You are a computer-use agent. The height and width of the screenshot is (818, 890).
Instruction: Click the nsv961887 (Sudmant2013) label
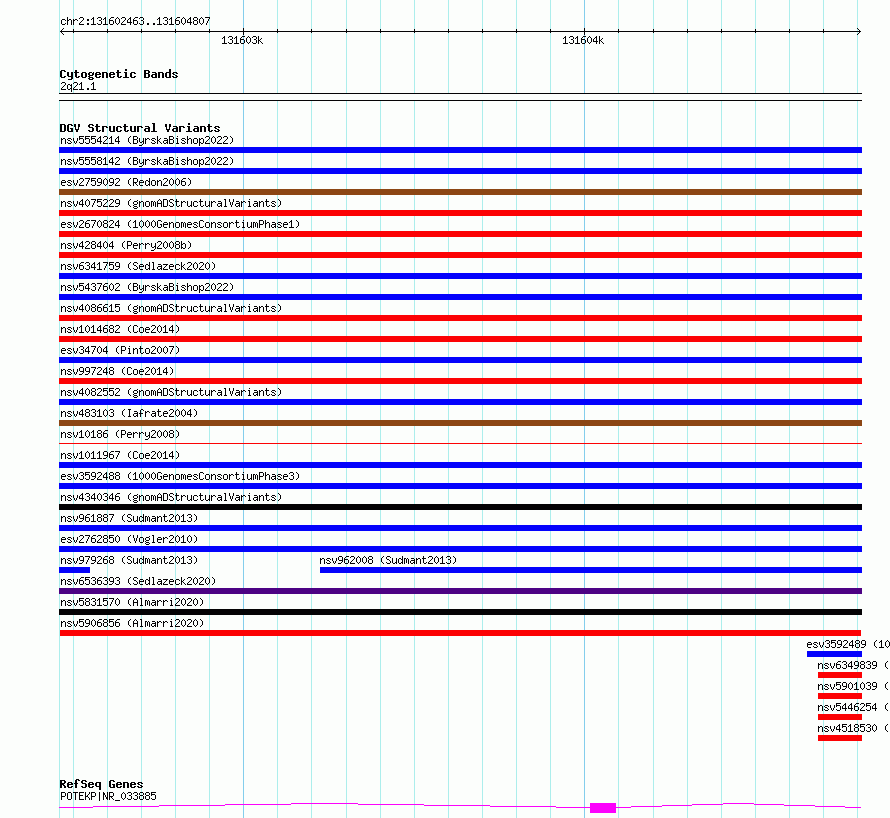click(x=129, y=518)
